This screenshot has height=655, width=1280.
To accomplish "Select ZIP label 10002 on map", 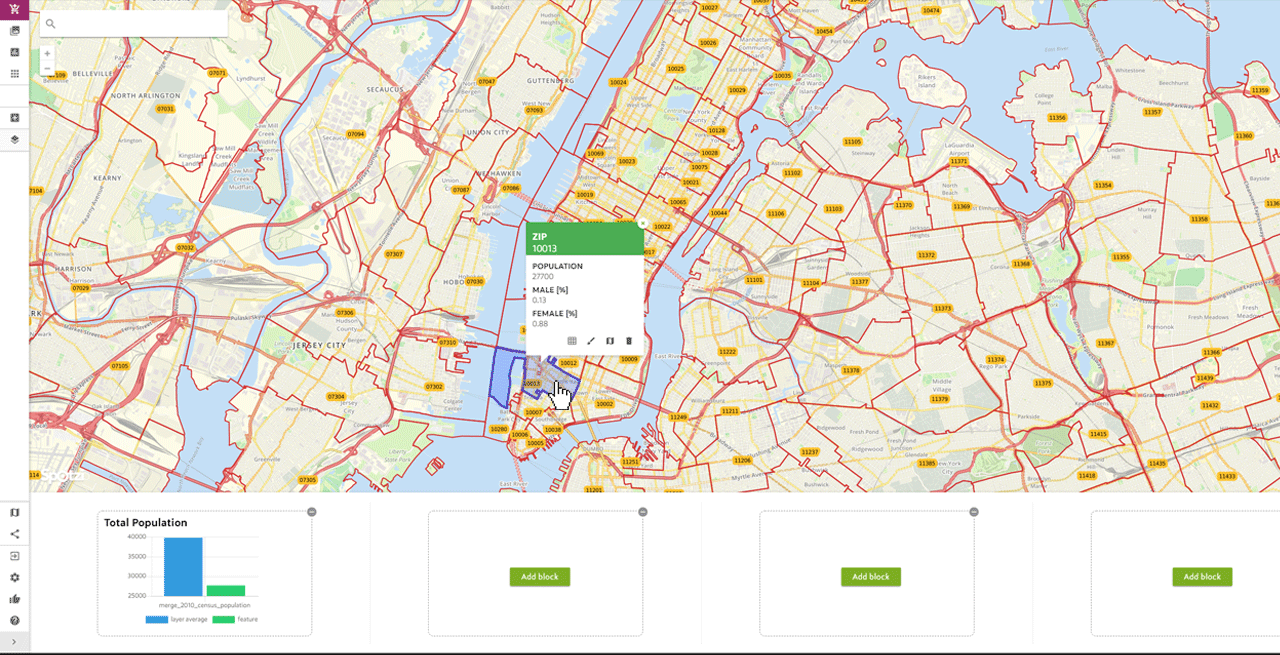I will pyautogui.click(x=604, y=404).
